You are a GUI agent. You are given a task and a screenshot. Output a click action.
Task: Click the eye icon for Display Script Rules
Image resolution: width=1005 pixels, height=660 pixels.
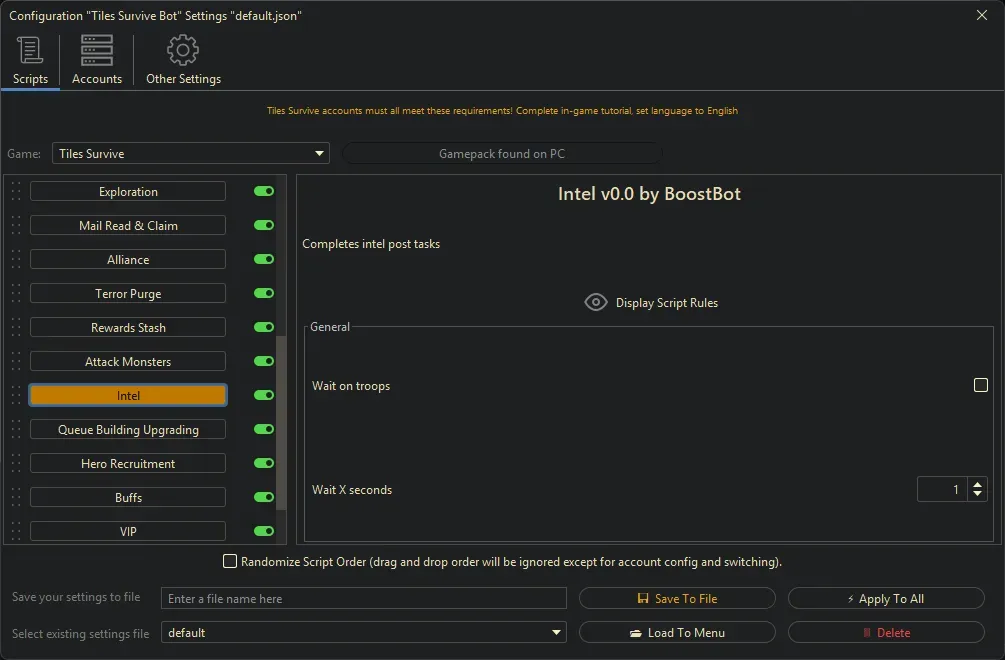(596, 303)
